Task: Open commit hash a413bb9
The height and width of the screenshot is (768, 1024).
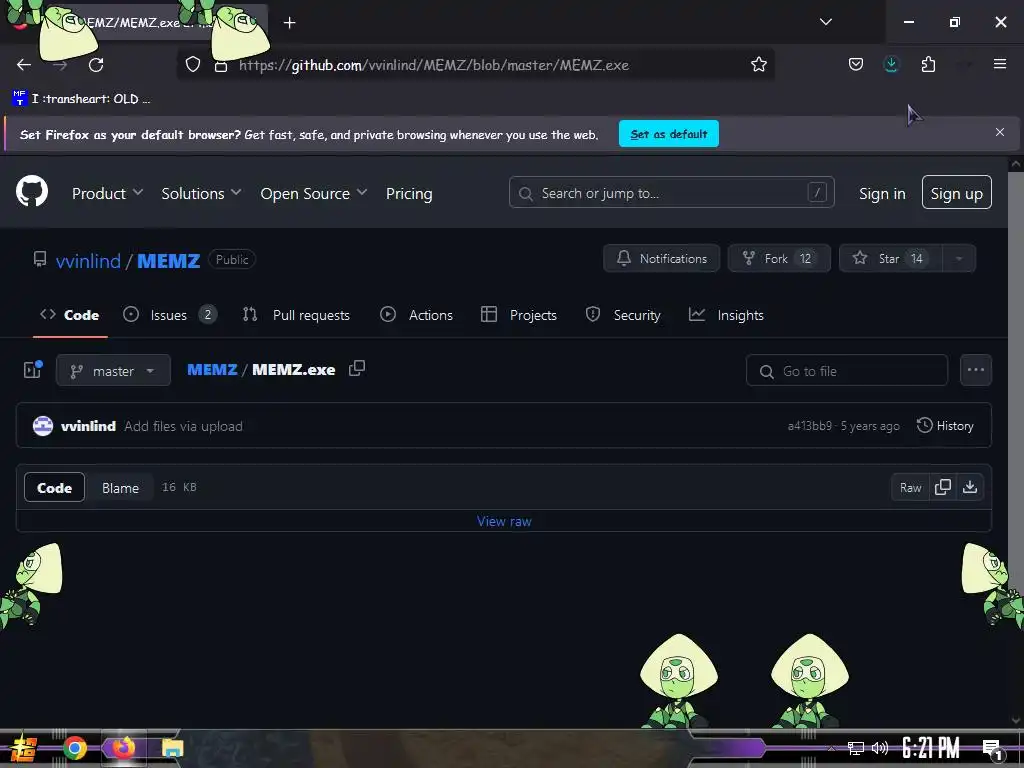Action: [x=809, y=426]
